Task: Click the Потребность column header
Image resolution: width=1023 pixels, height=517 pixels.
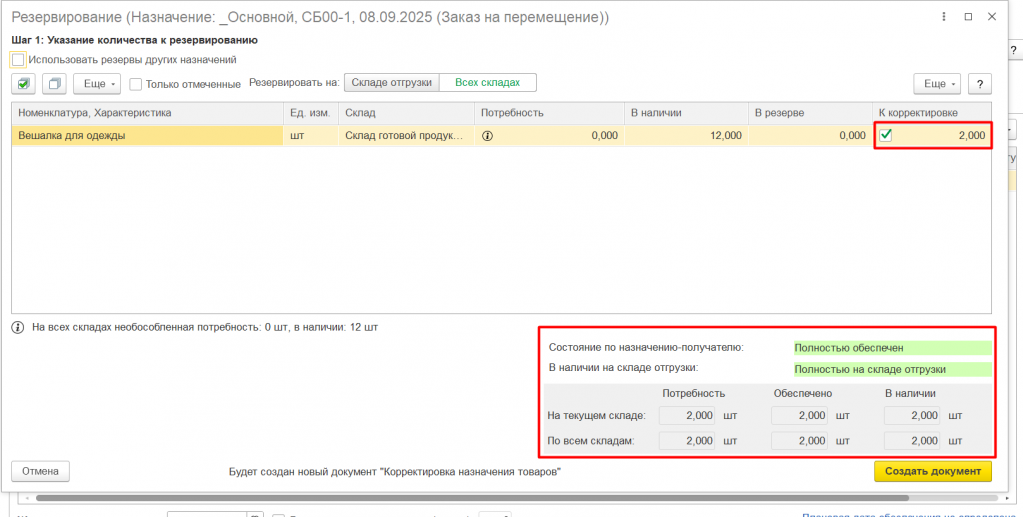Action: 549,113
